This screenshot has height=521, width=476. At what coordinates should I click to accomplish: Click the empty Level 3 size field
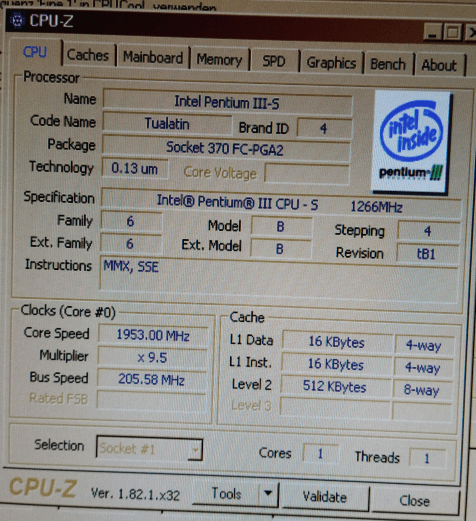pos(335,407)
